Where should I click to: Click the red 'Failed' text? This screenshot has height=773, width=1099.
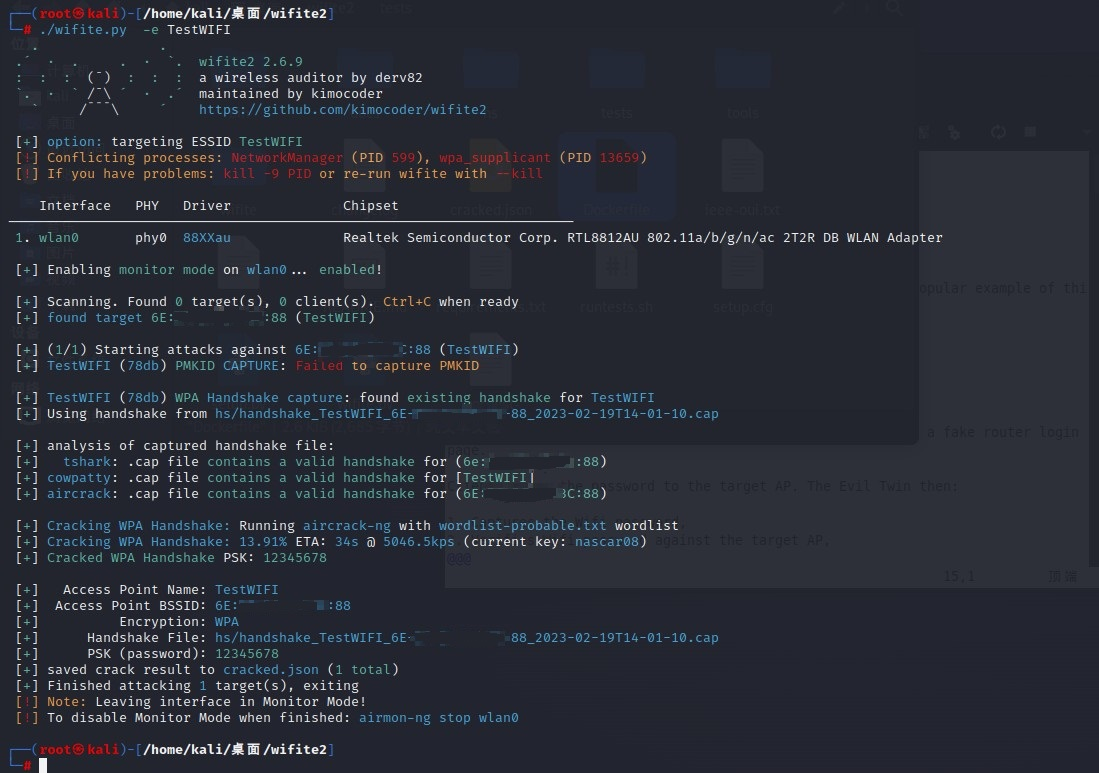[x=319, y=366]
